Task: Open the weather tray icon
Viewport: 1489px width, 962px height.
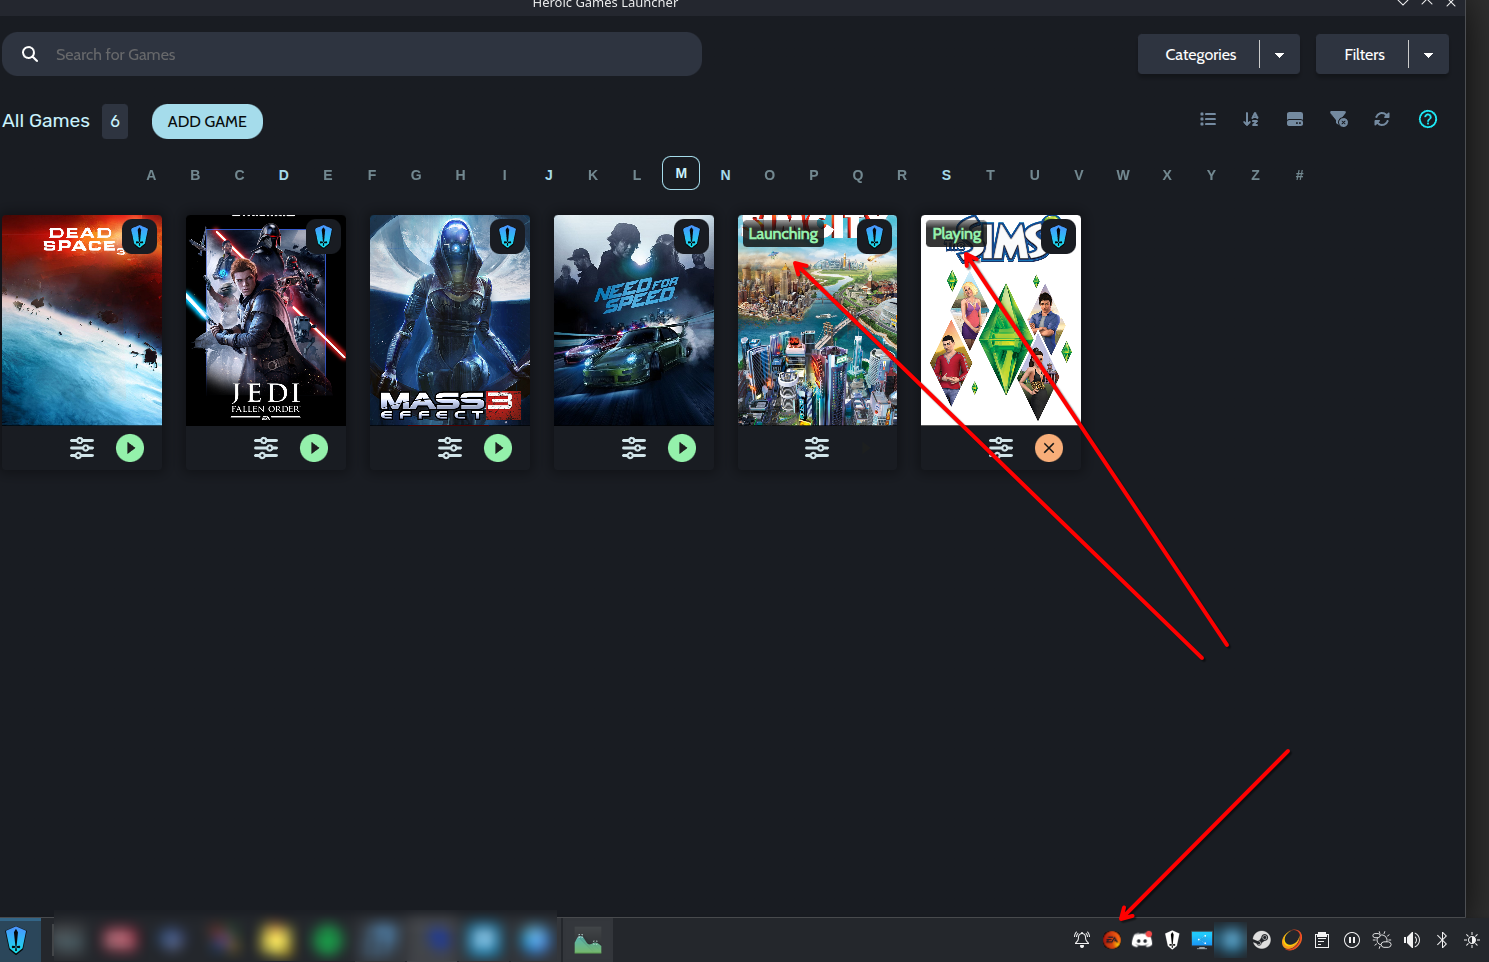Action: [1382, 940]
